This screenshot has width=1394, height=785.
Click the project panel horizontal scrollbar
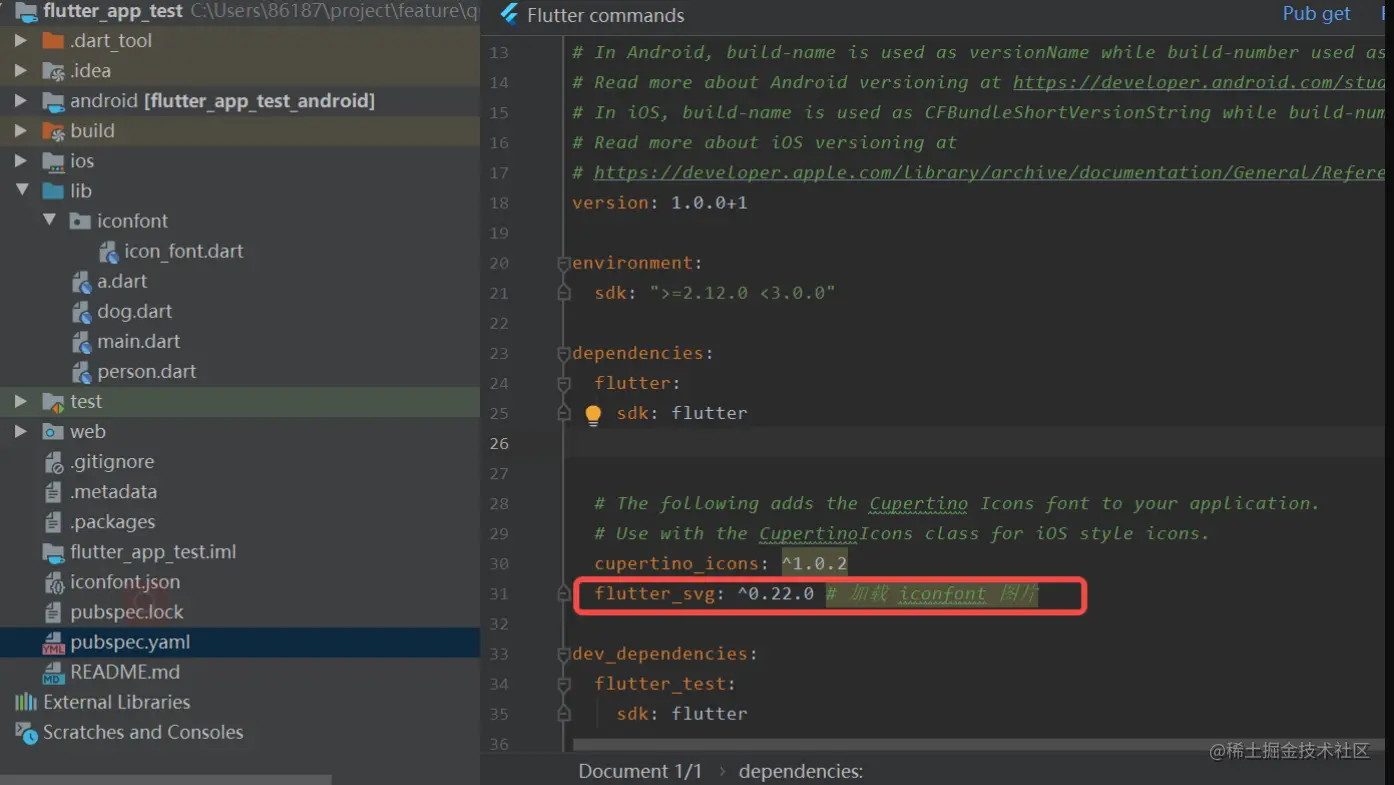165,779
